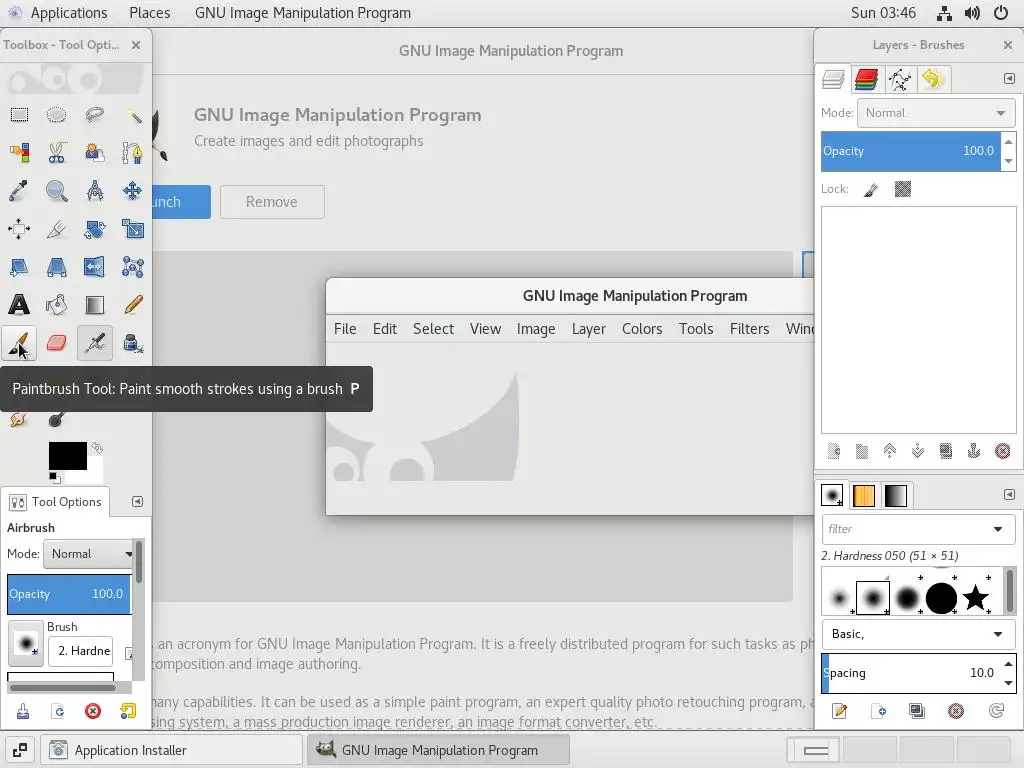Select the Paths tool
This screenshot has height=768, width=1024.
(133, 153)
